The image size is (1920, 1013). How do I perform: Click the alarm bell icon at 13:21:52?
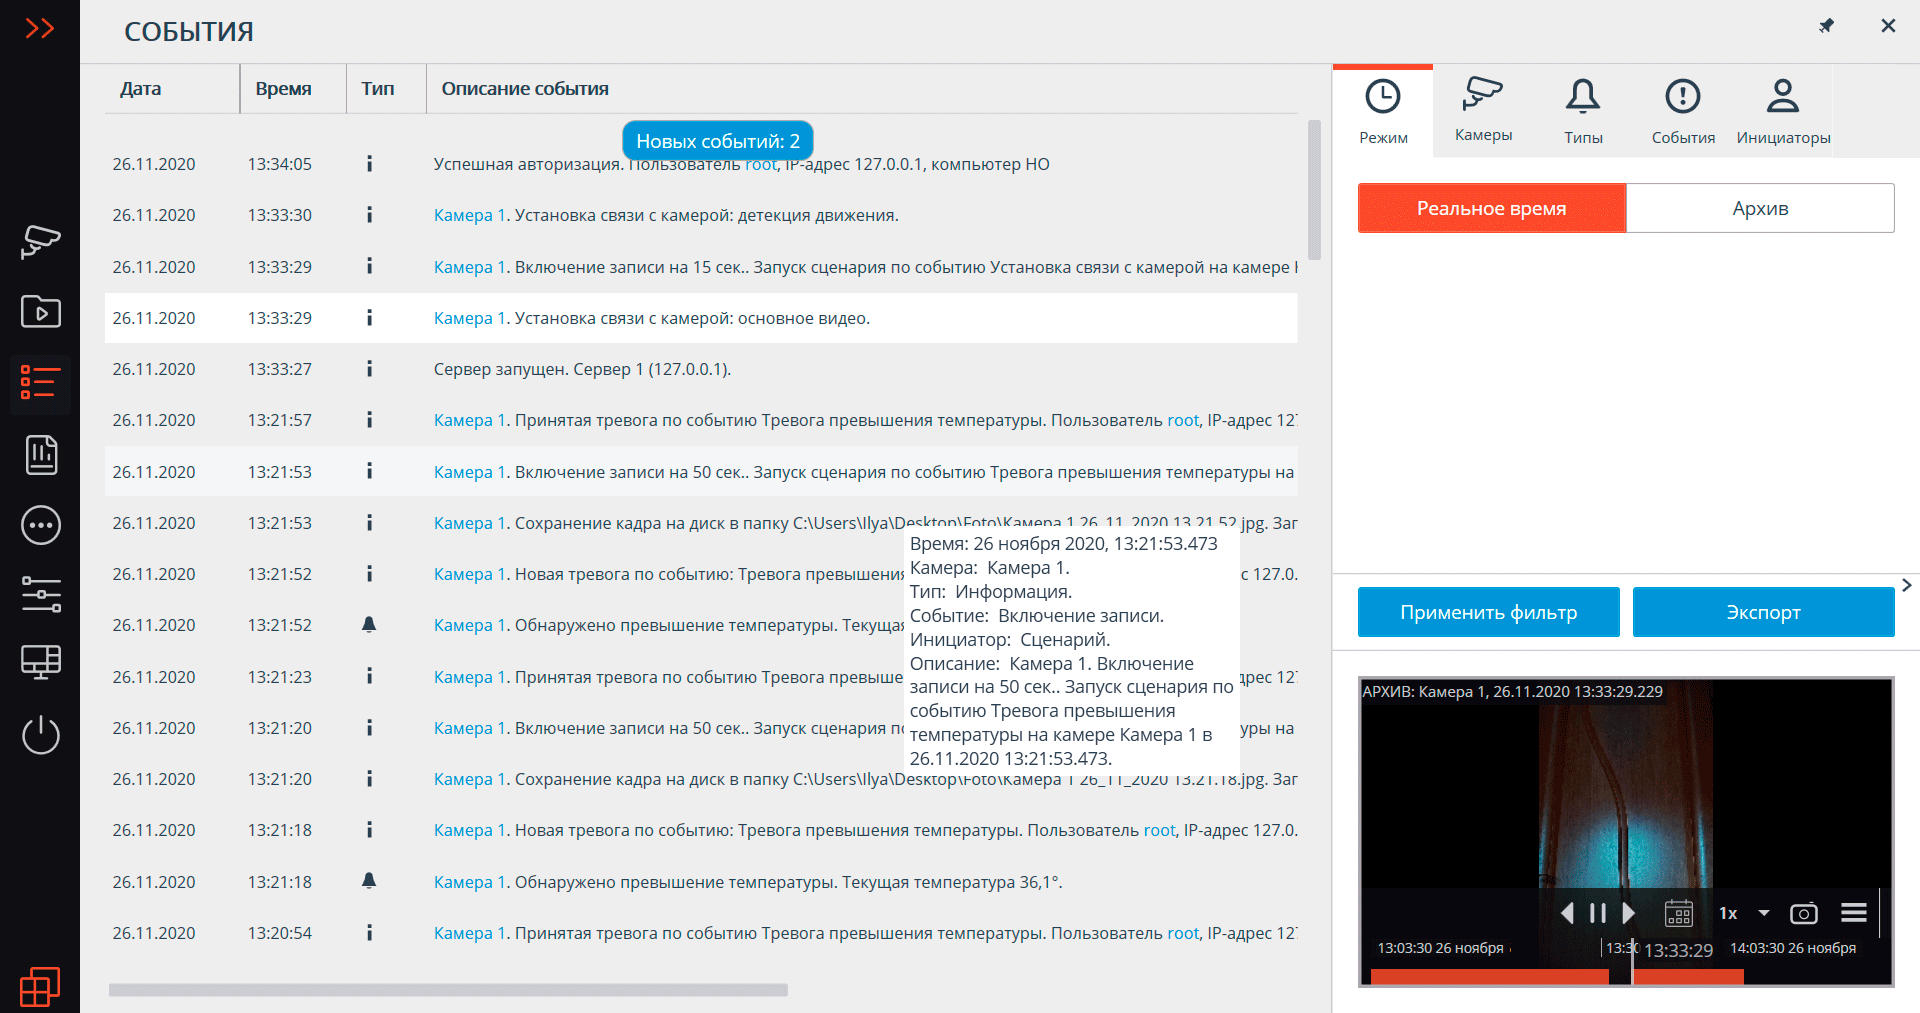369,625
